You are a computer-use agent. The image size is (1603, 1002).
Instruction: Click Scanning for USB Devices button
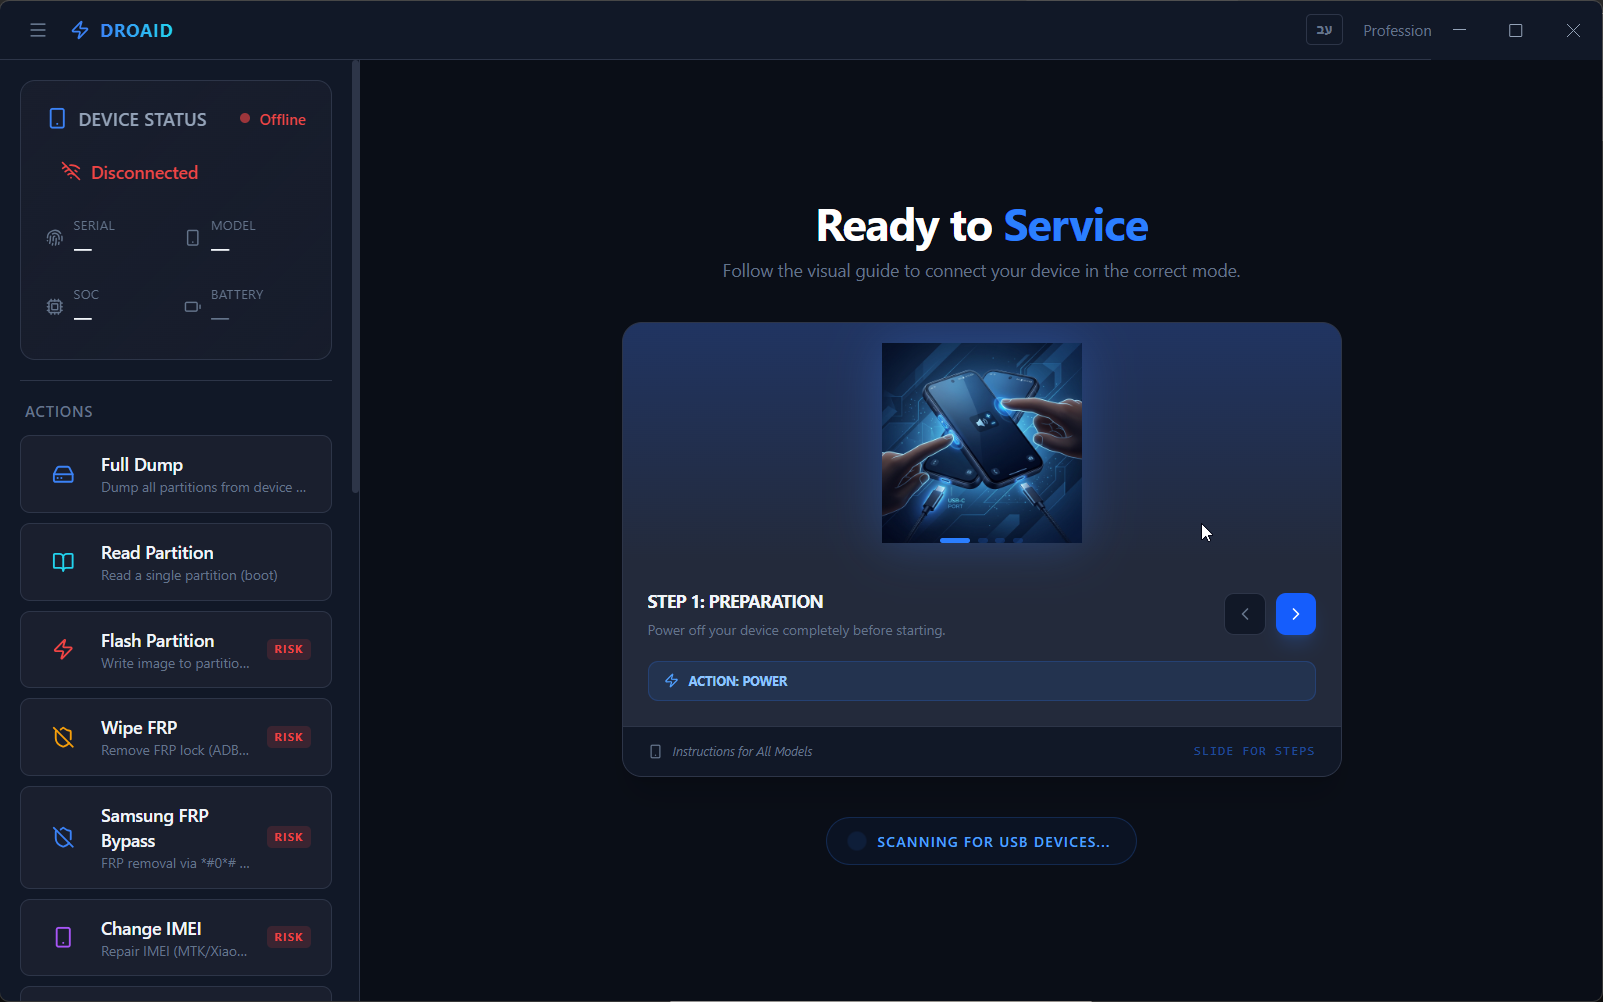[x=980, y=841]
